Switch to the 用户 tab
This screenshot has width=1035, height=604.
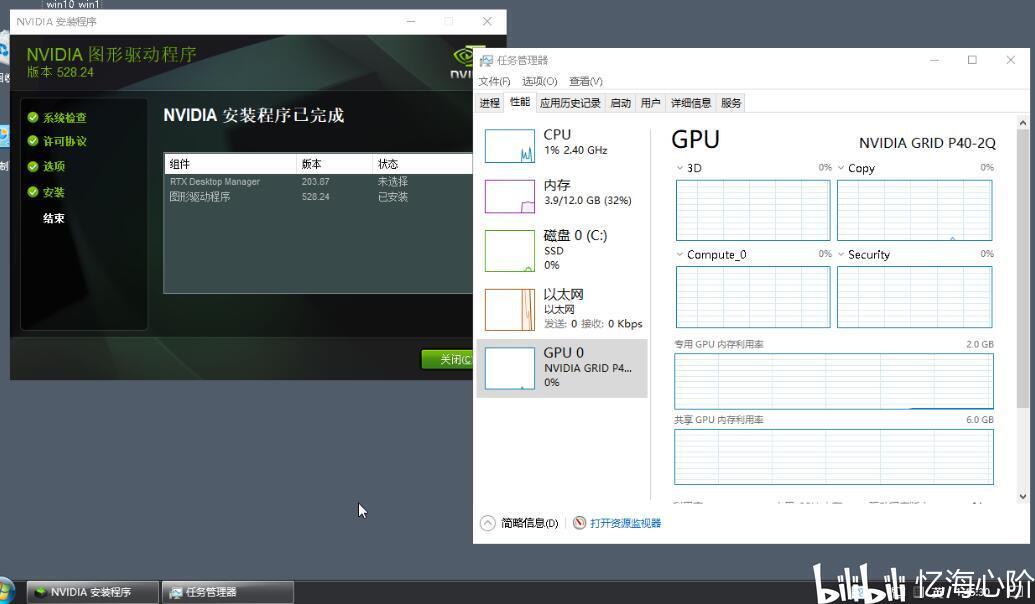[650, 103]
